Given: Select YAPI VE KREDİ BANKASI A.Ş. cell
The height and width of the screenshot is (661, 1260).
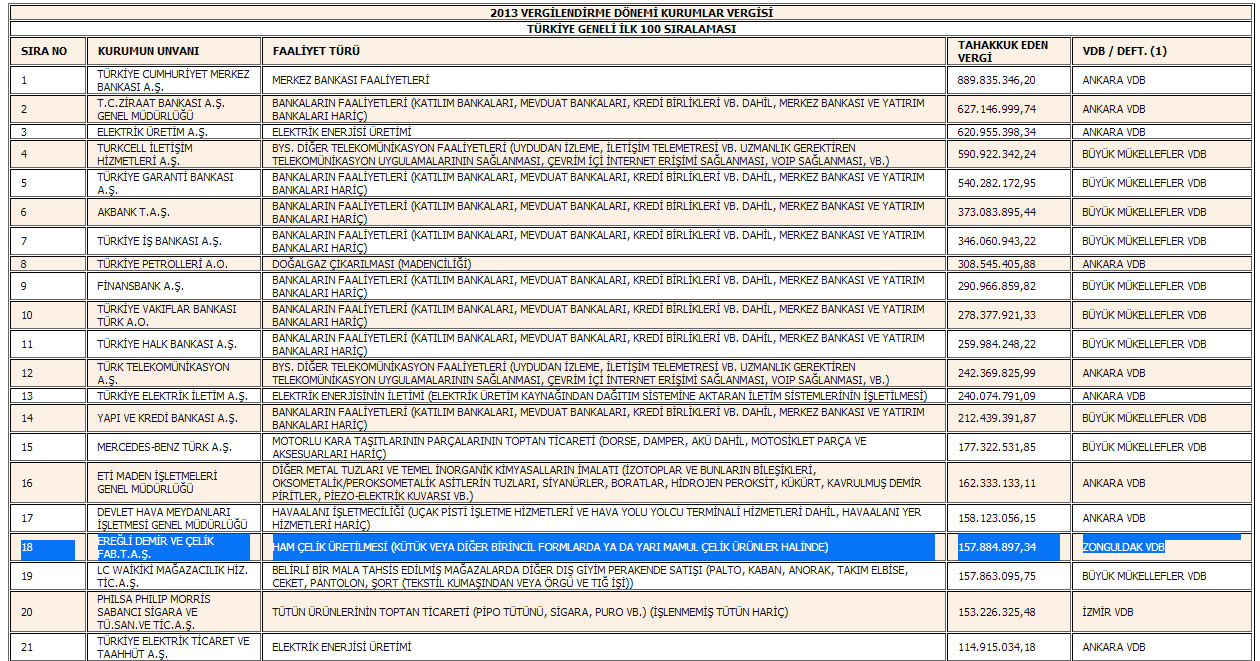Looking at the screenshot, I should [x=174, y=418].
